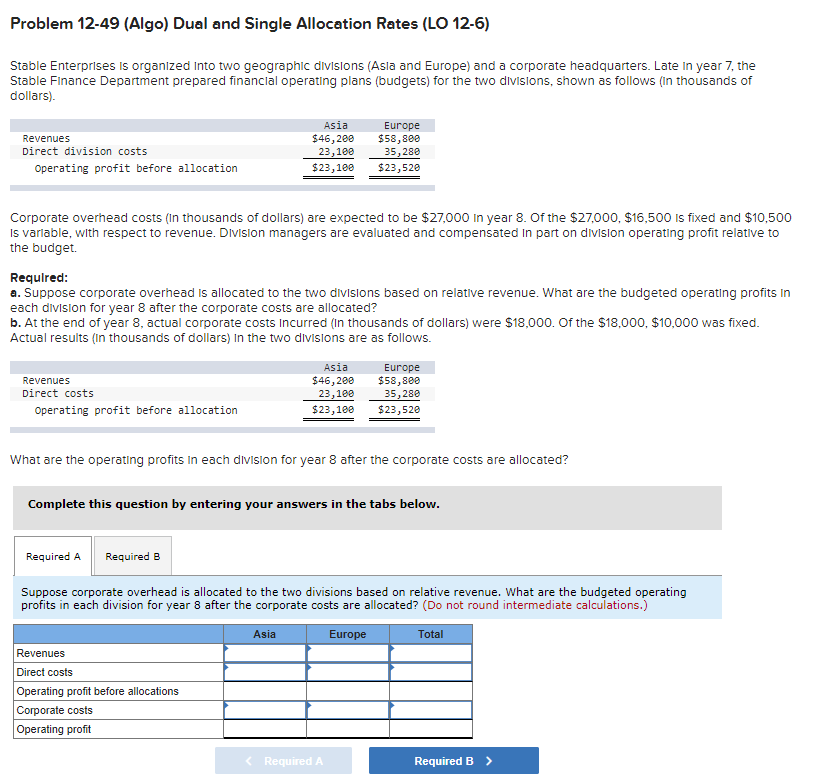Click Europe Operating profit before allocations cell

[348, 691]
